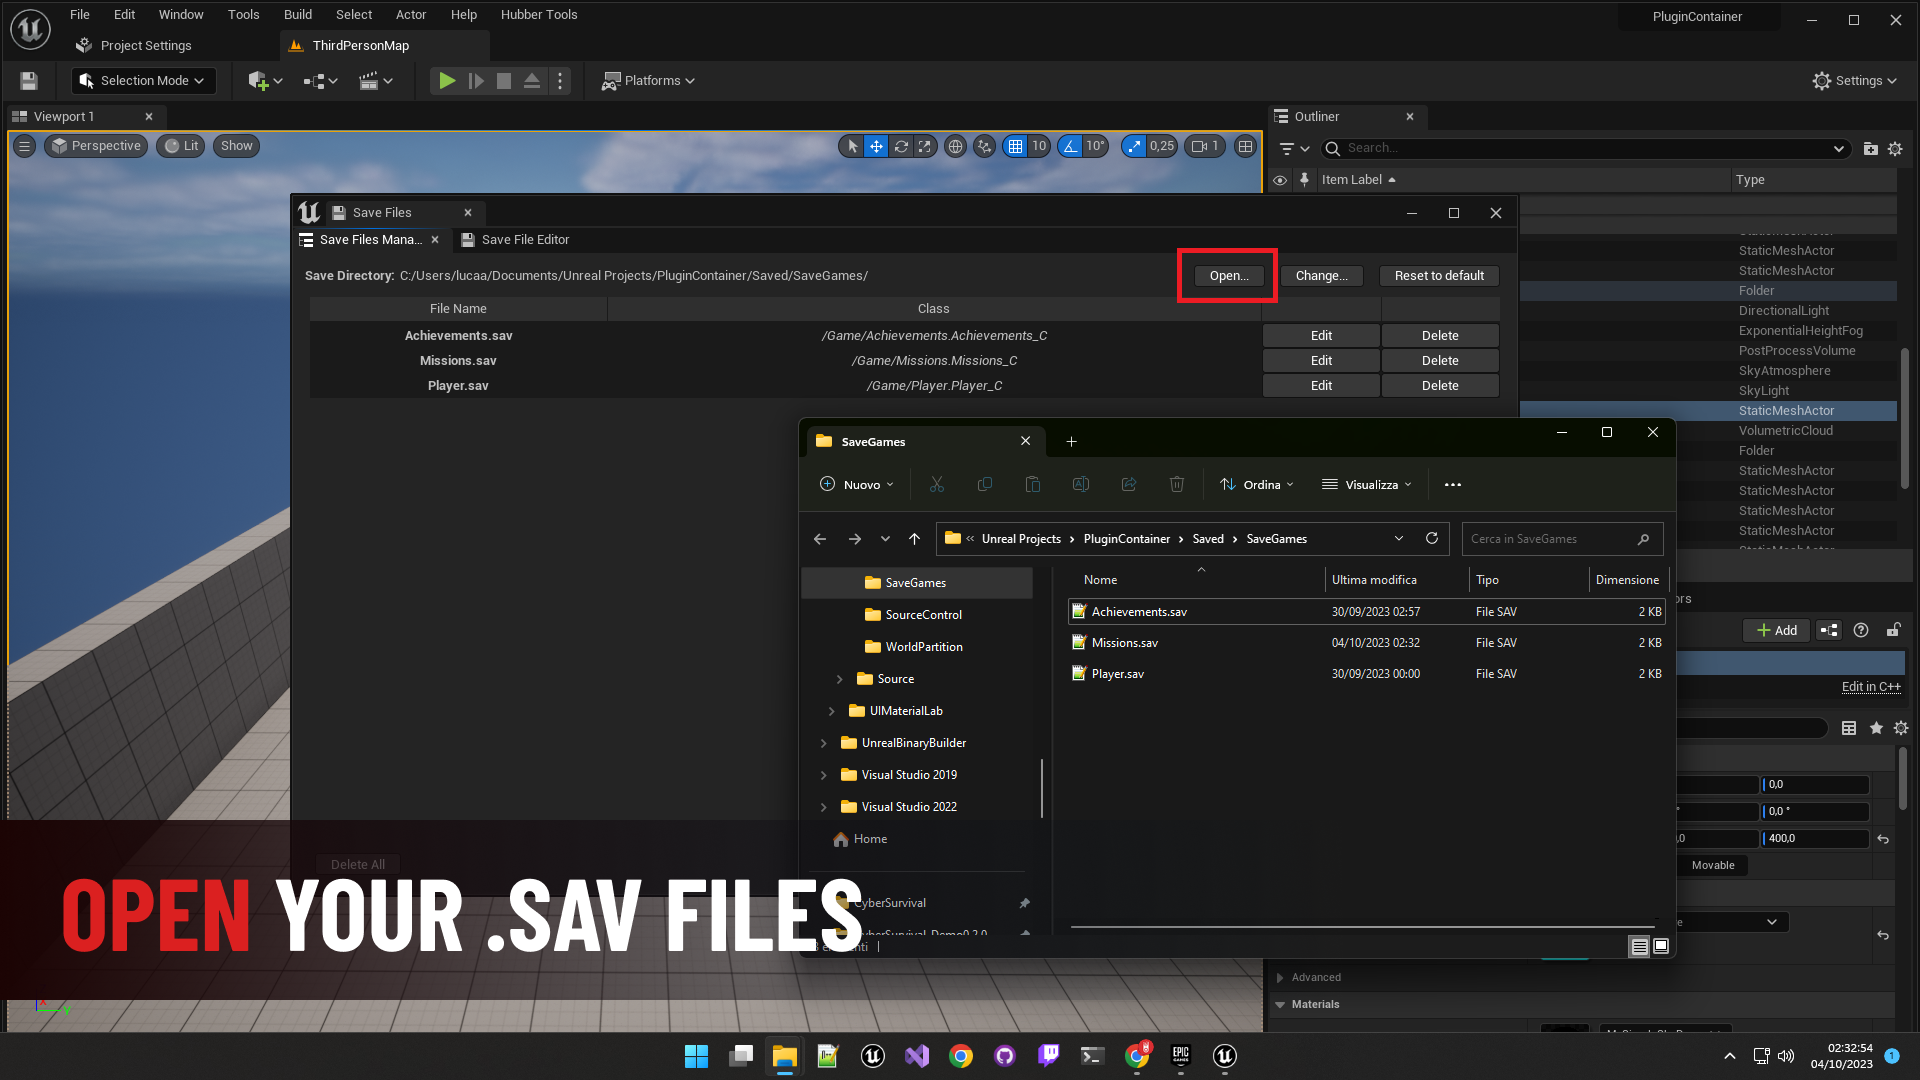
Task: Click the Play level button
Action: pyautogui.click(x=447, y=81)
